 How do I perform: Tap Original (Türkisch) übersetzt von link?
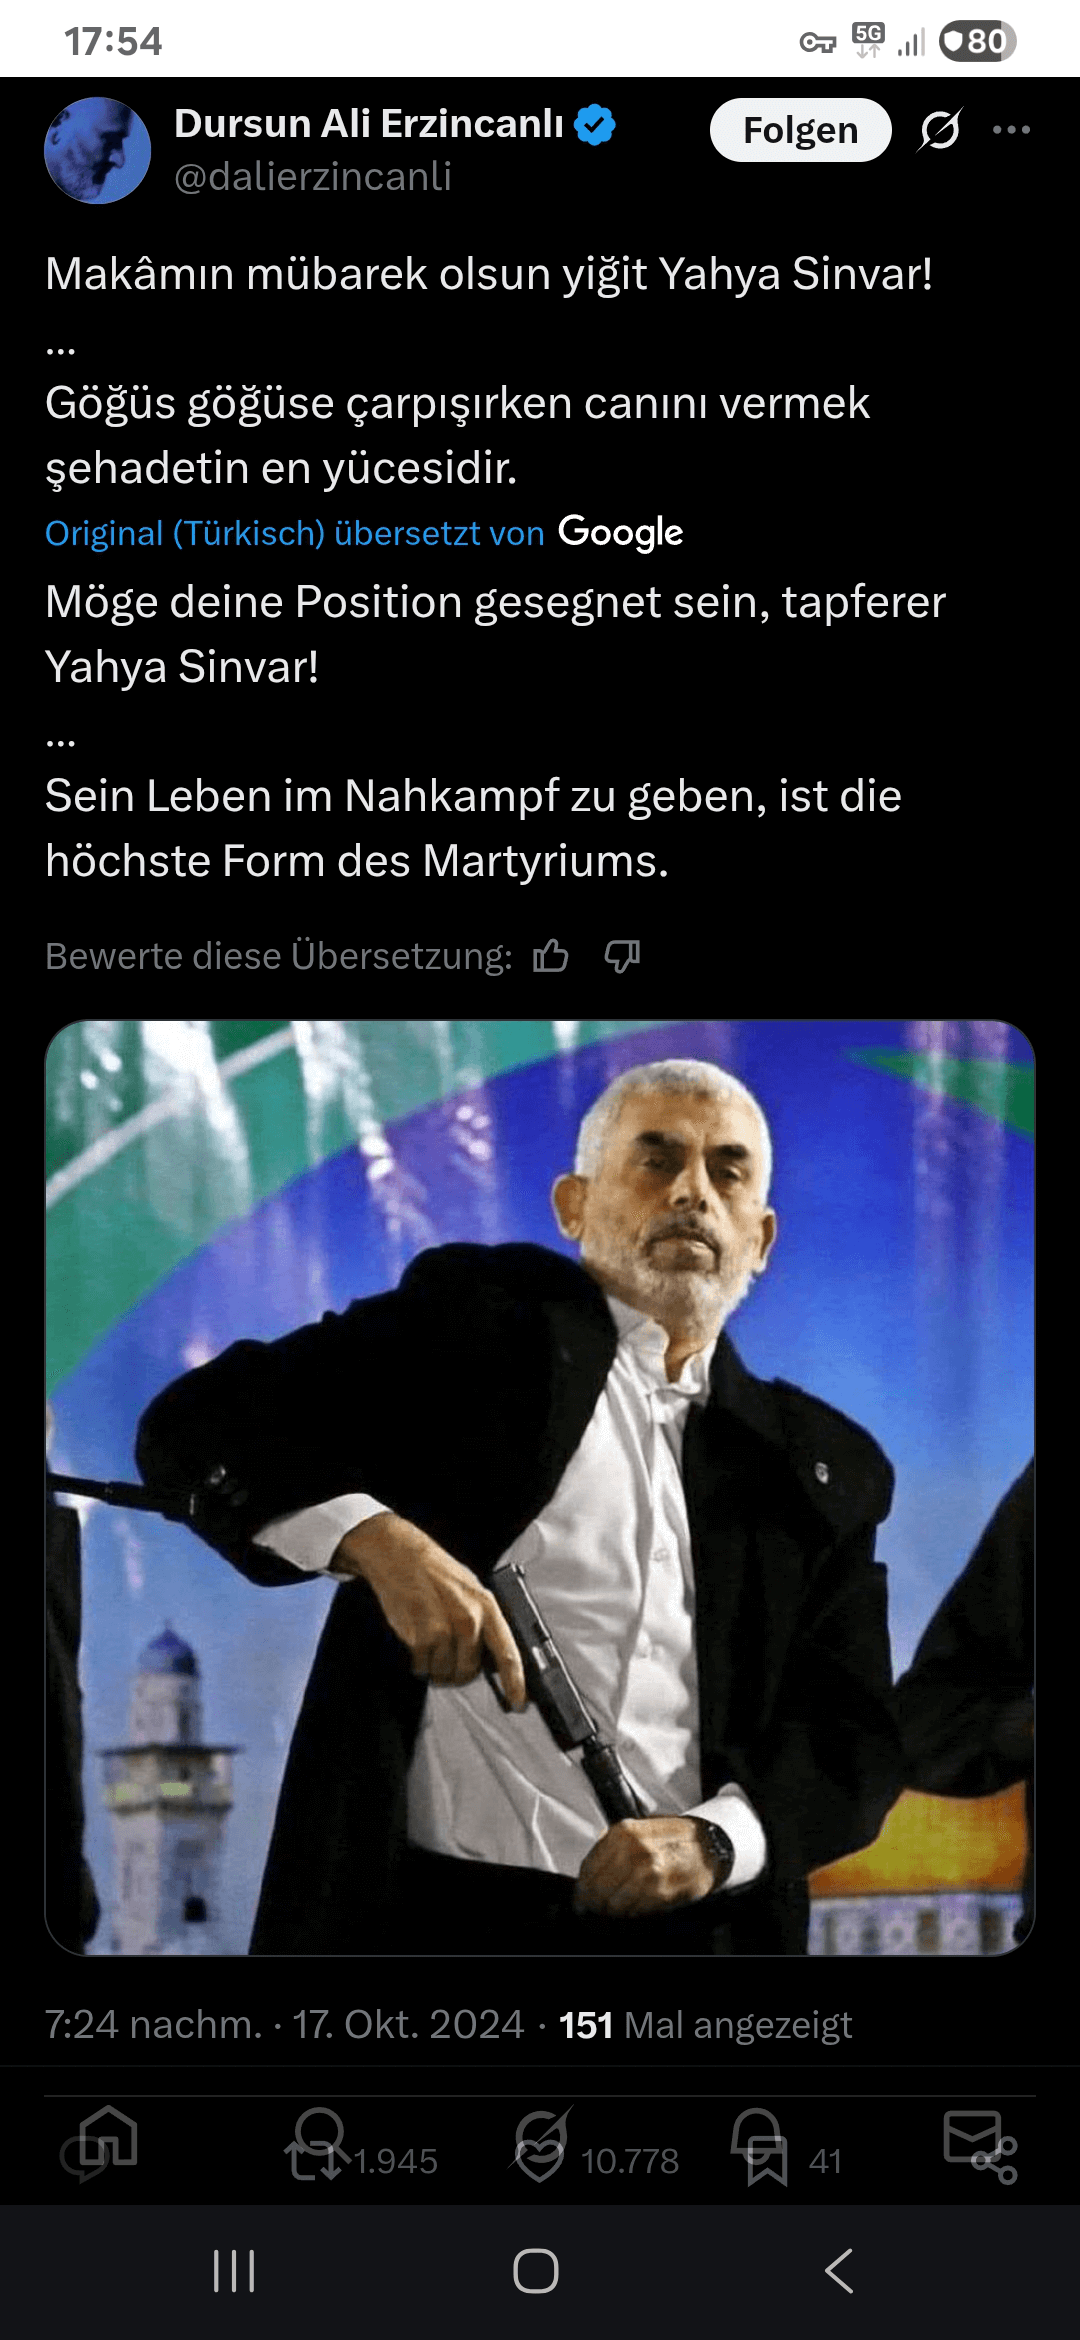[x=295, y=533]
